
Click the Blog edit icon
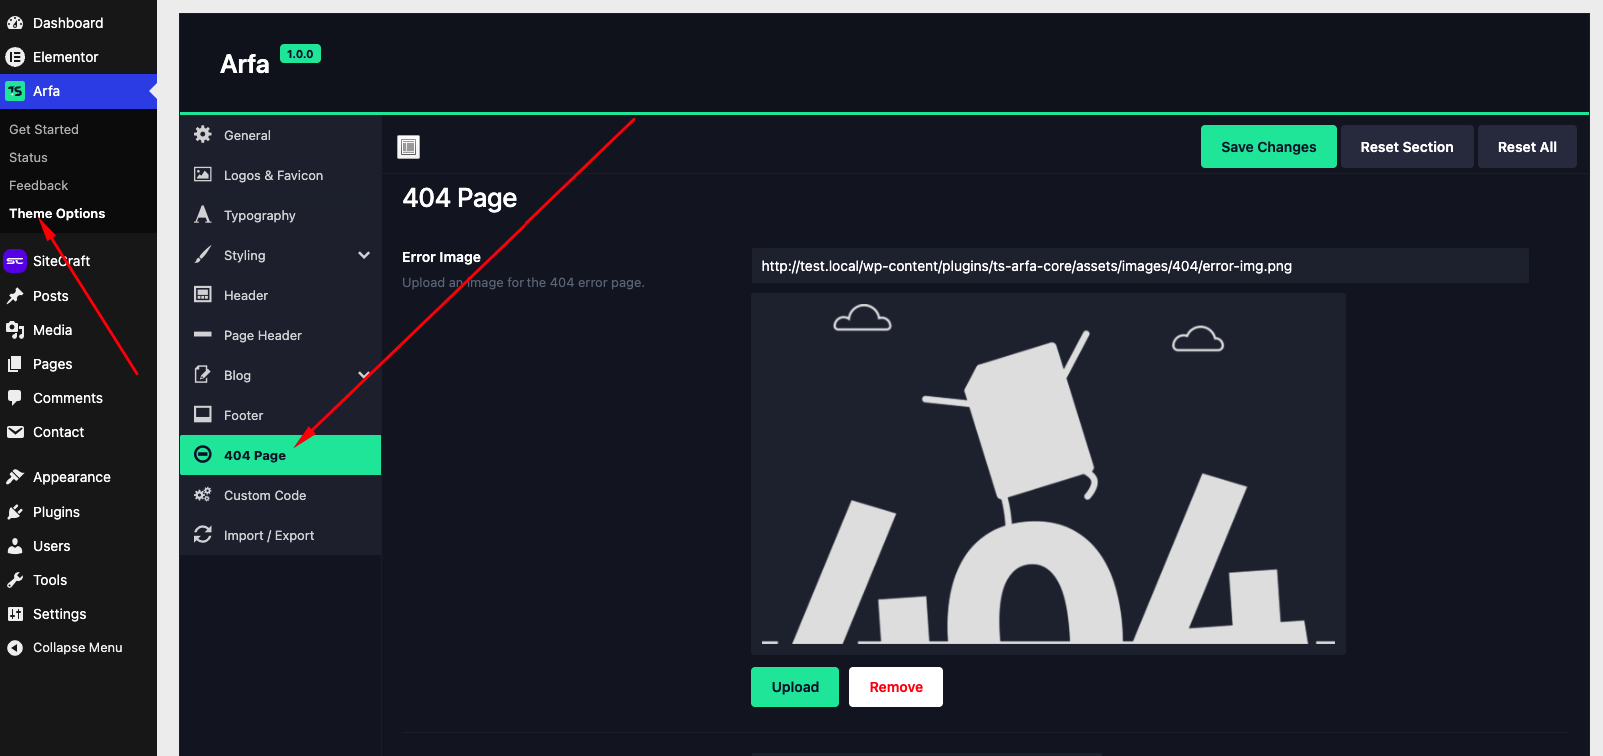tap(203, 374)
